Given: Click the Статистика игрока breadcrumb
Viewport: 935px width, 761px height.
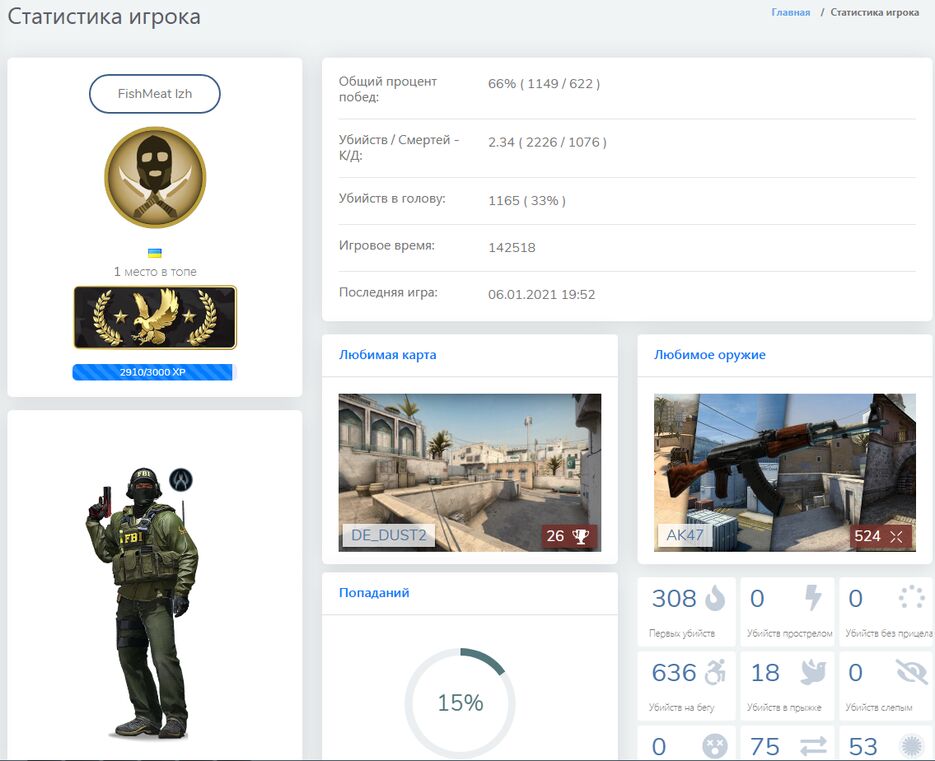Looking at the screenshot, I should [875, 13].
